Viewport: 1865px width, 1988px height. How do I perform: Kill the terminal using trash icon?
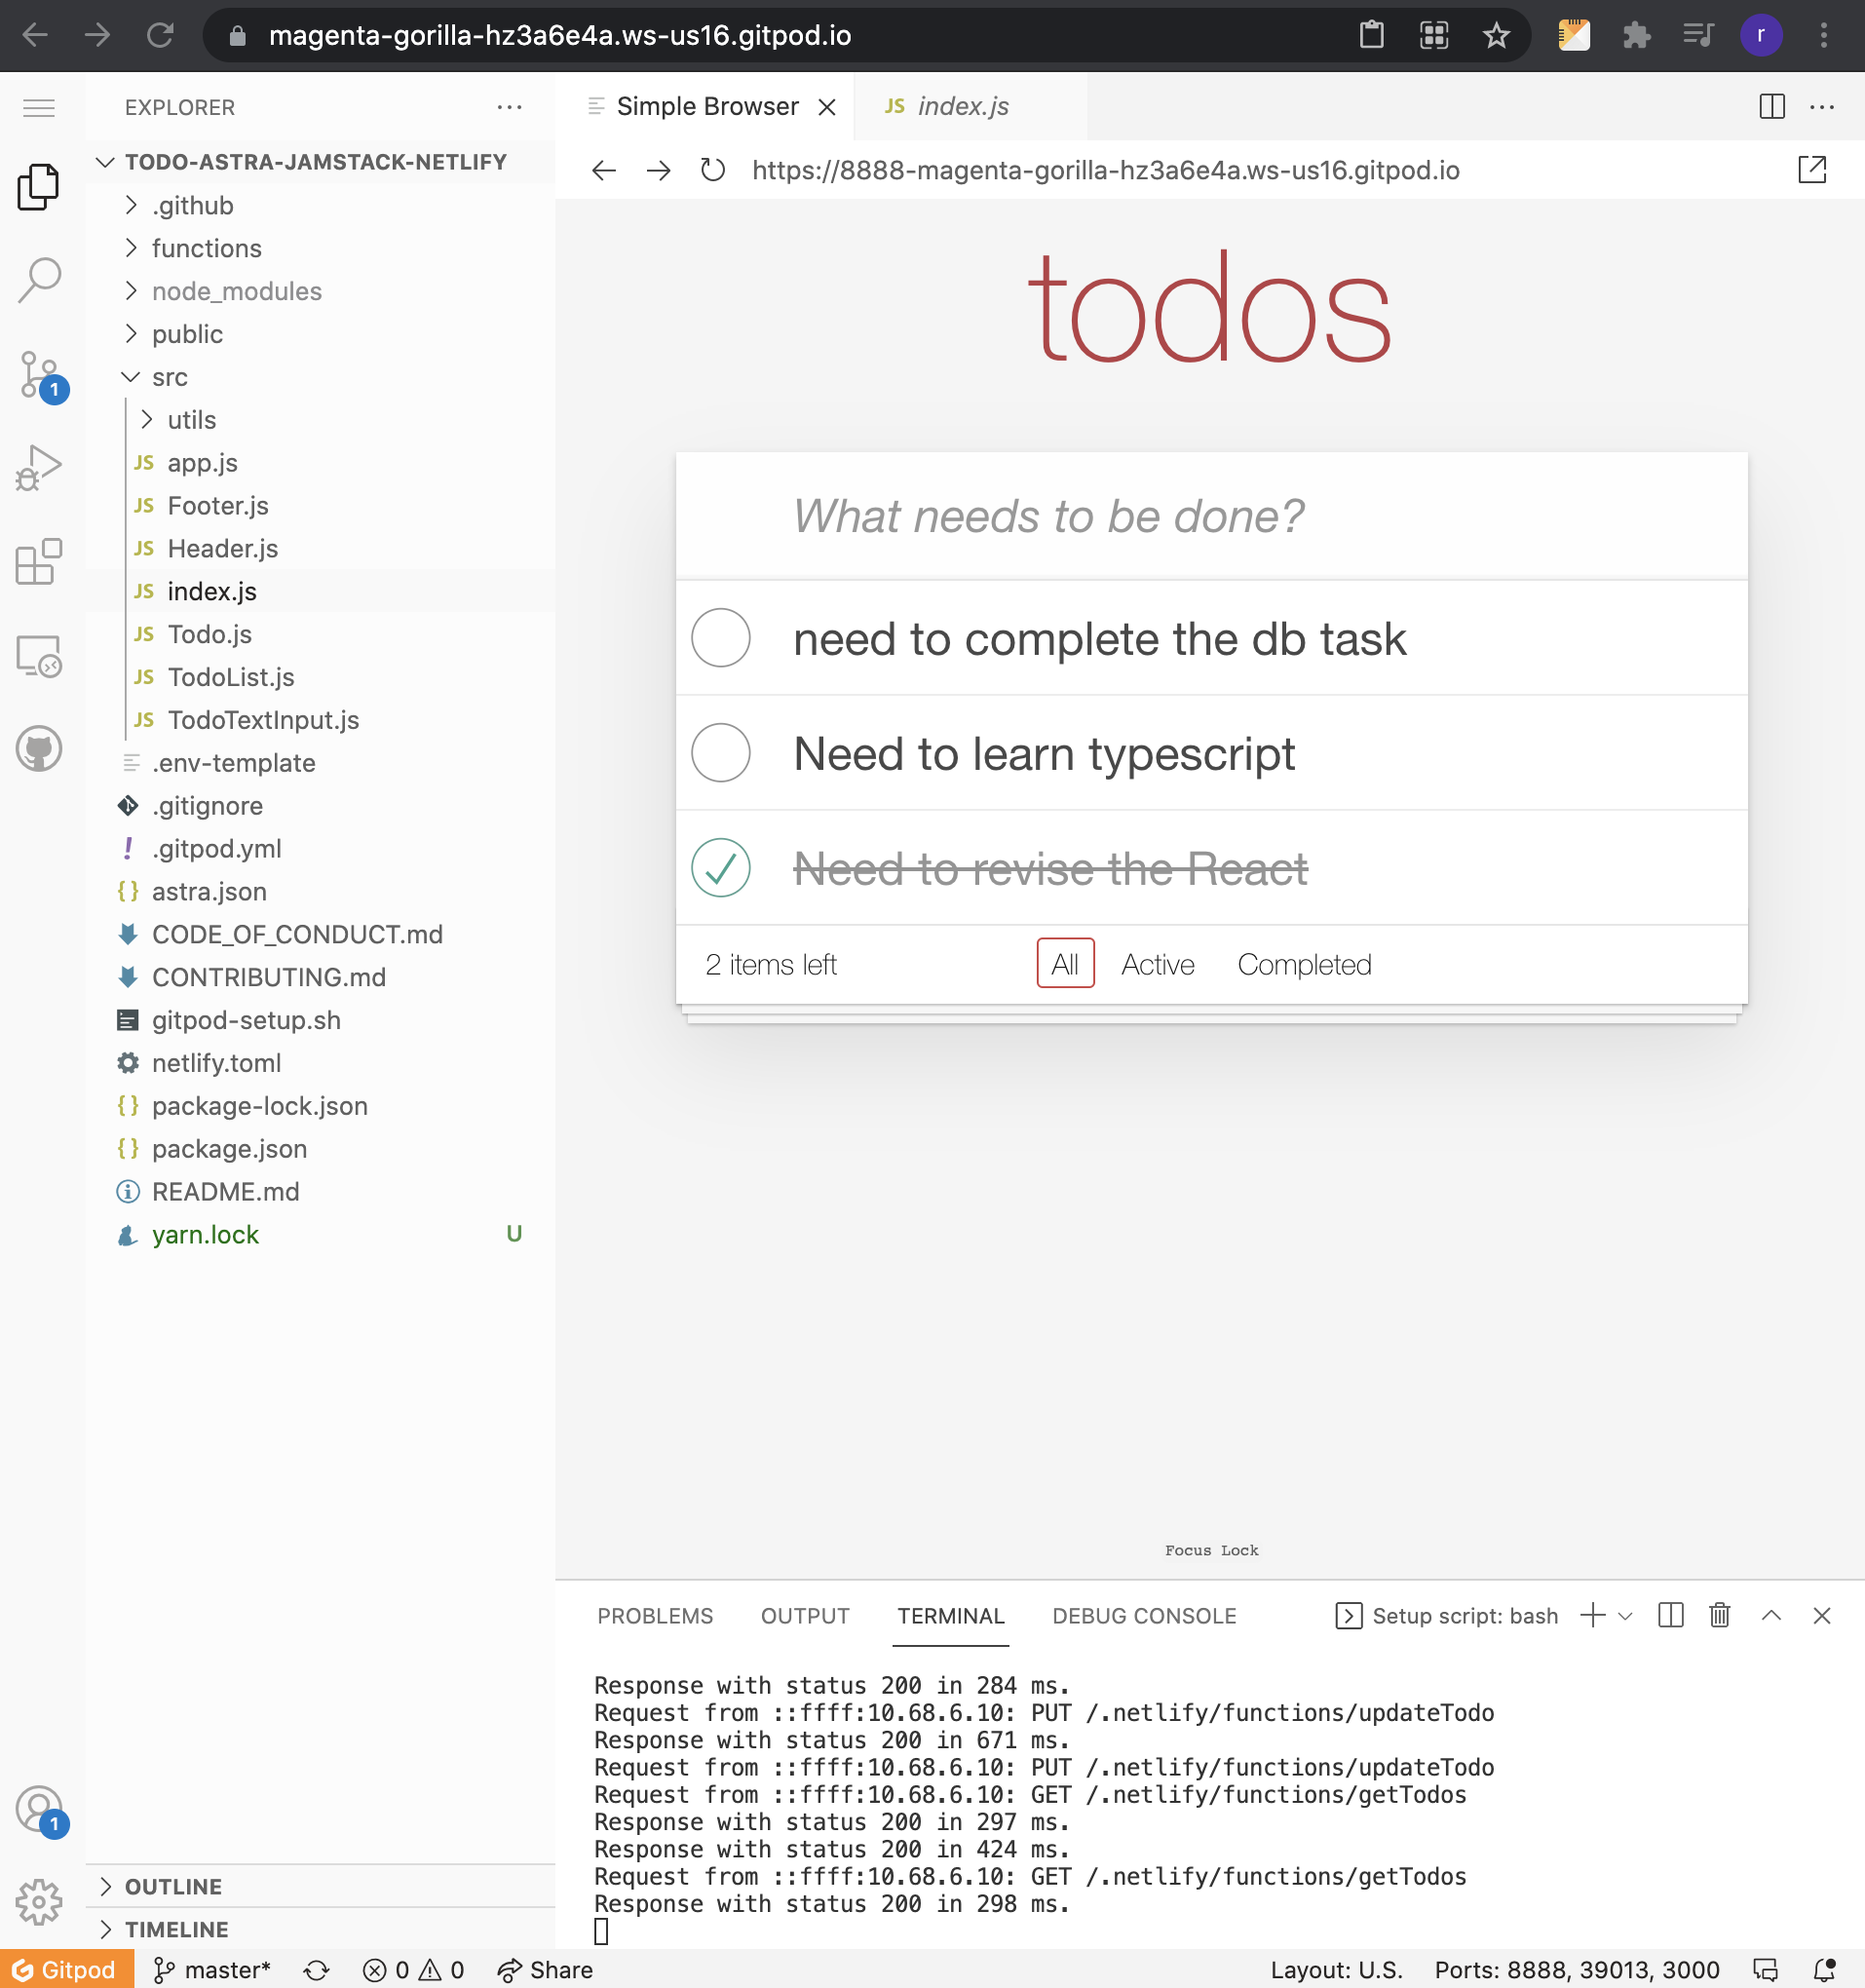pos(1719,1614)
